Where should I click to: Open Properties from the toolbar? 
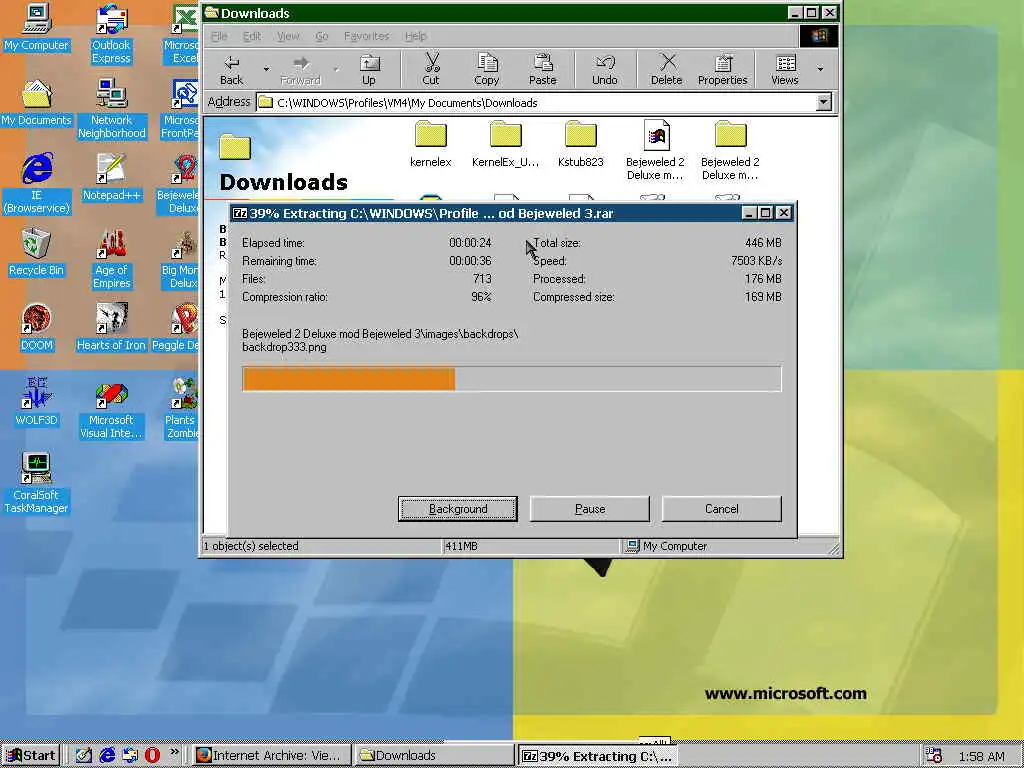tap(722, 70)
